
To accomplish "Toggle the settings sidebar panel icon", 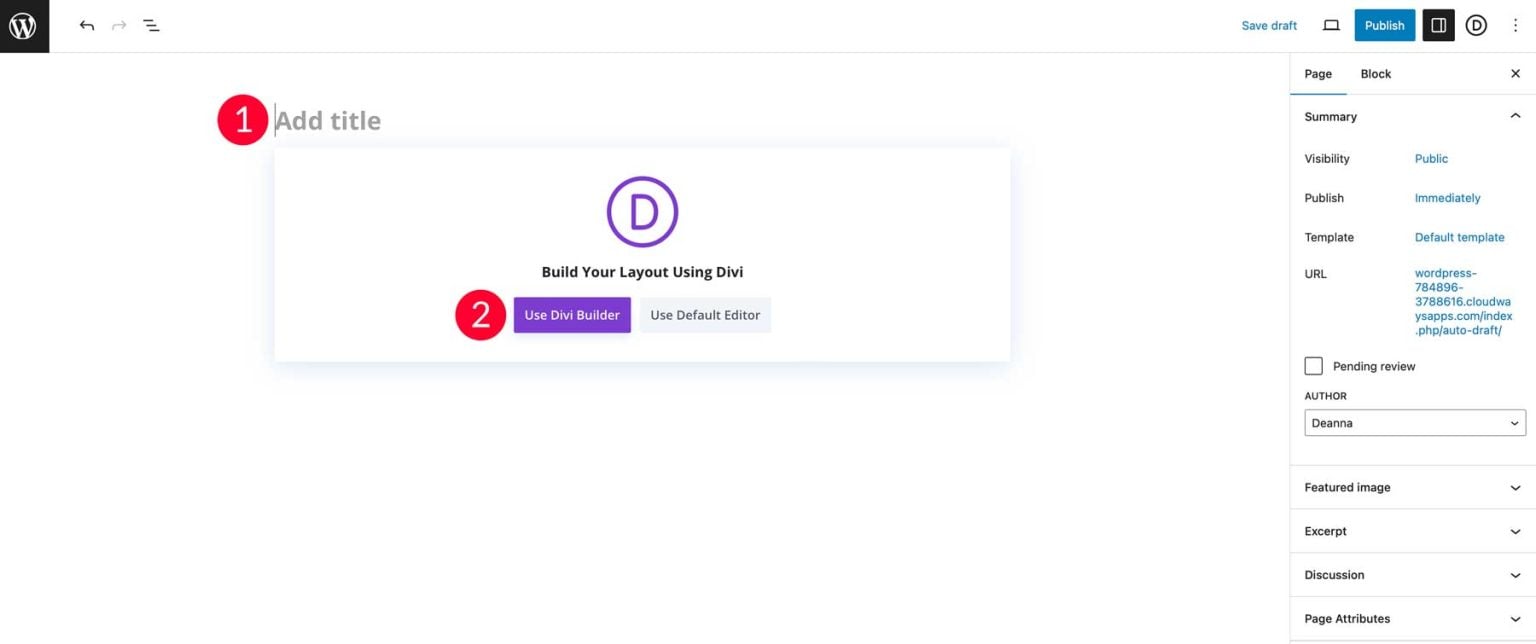I will tap(1438, 25).
